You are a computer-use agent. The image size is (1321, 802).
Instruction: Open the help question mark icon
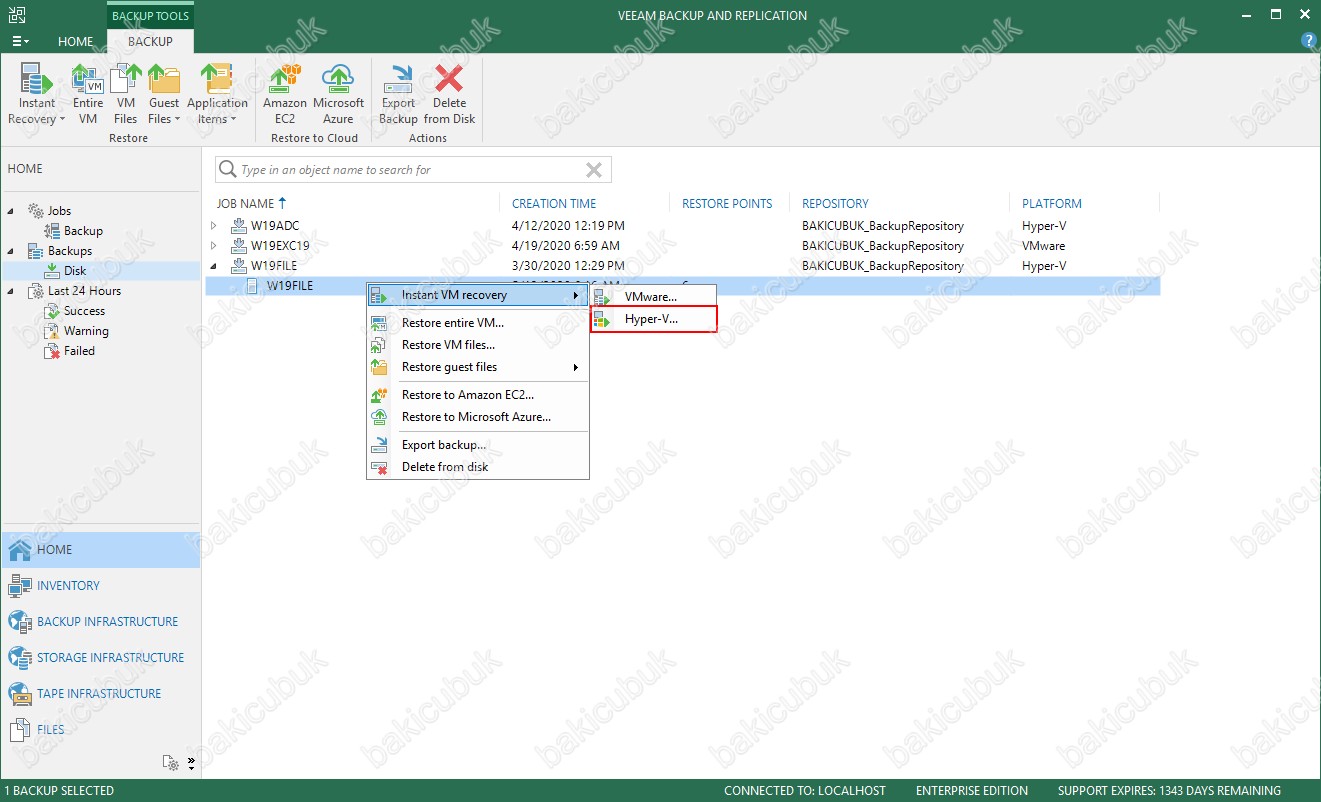1308,41
